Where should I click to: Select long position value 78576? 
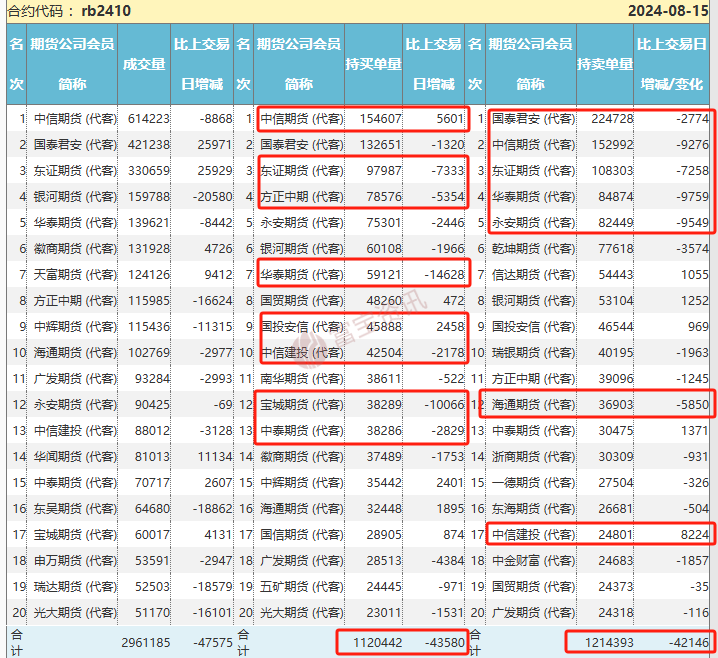(384, 197)
